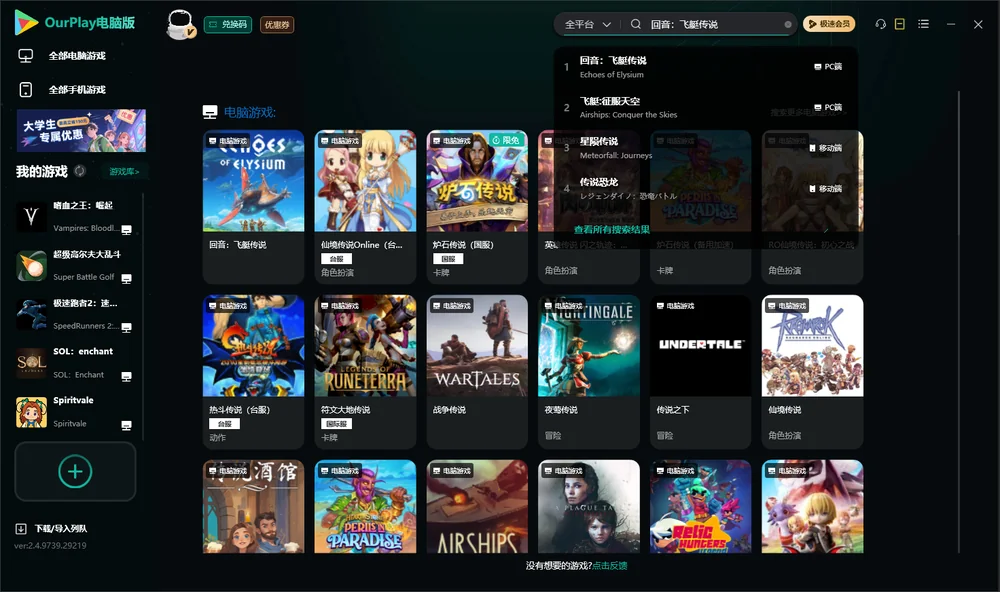Screen dimensions: 1000x592
Task: Open 回音：飞艇传说 game card
Action: pos(254,207)
